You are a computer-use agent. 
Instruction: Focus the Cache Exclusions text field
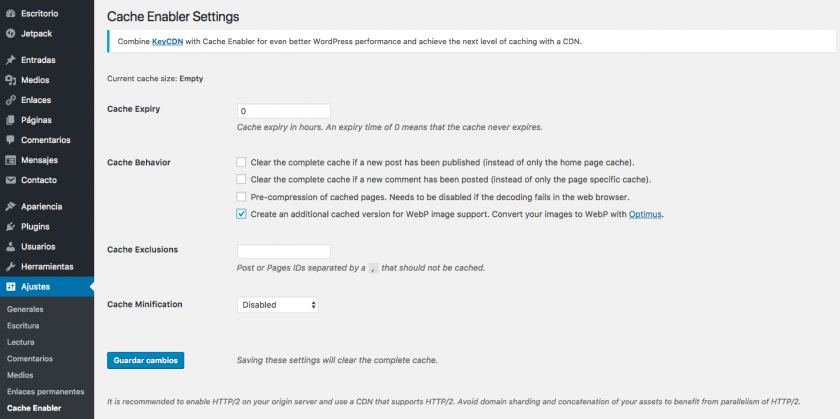click(x=283, y=251)
